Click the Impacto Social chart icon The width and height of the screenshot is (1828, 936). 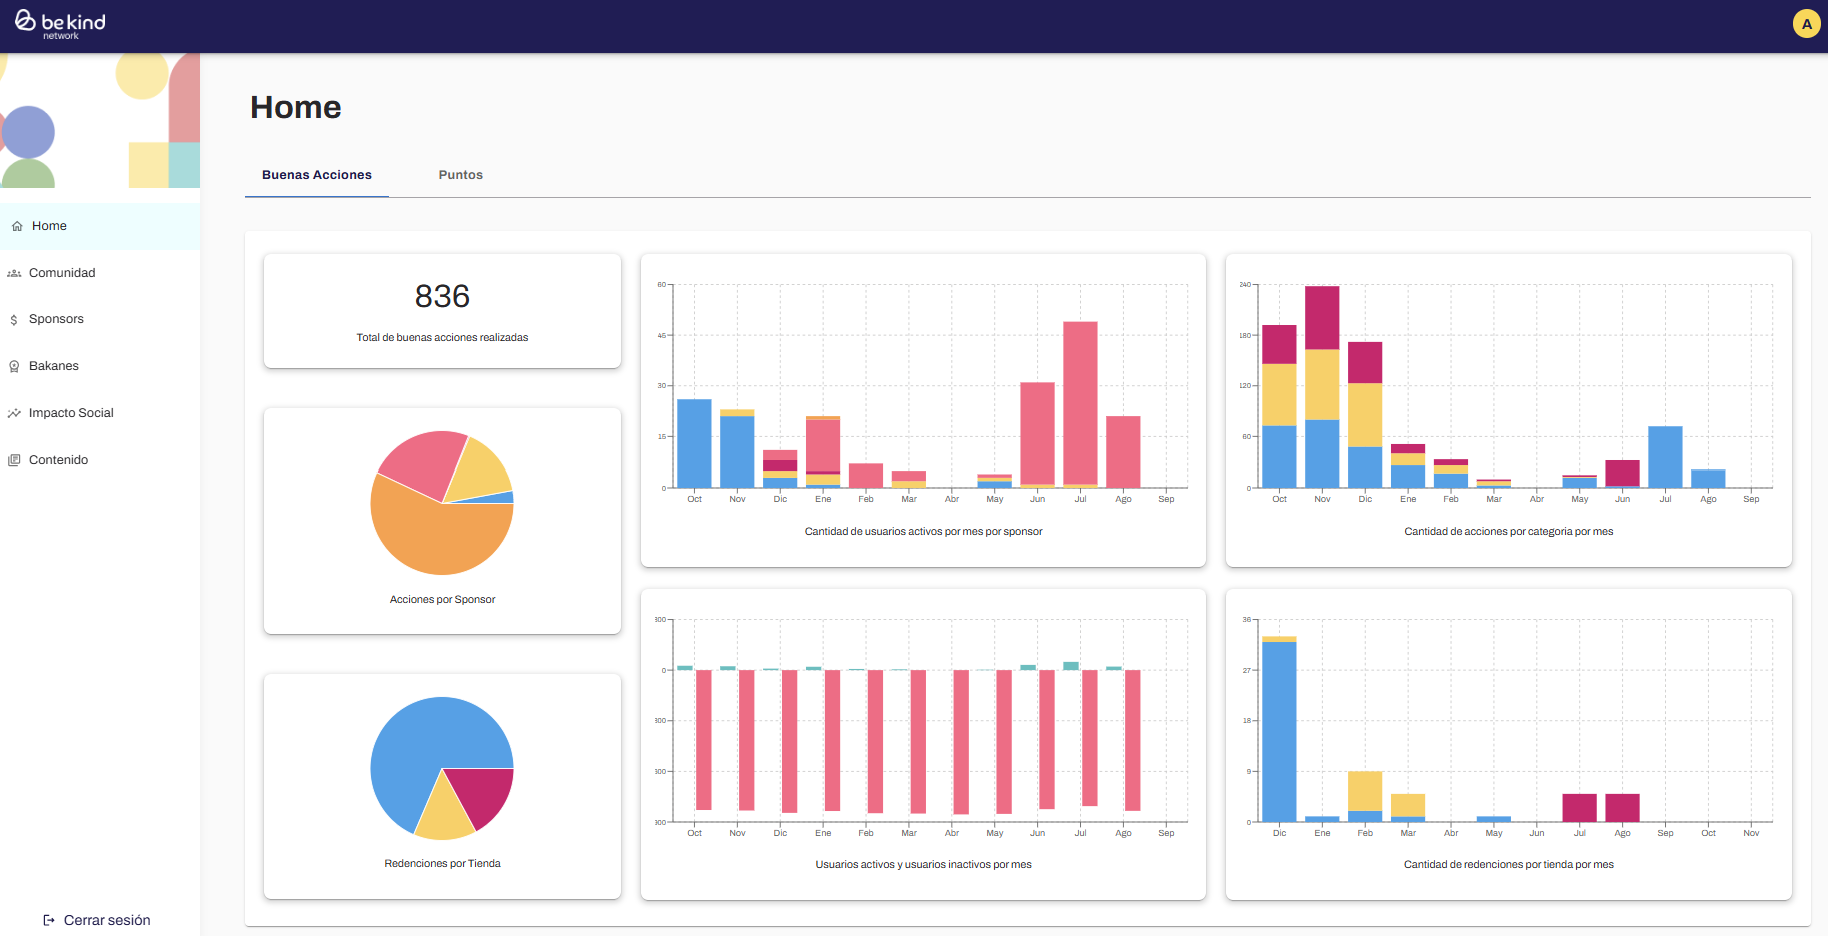14,413
